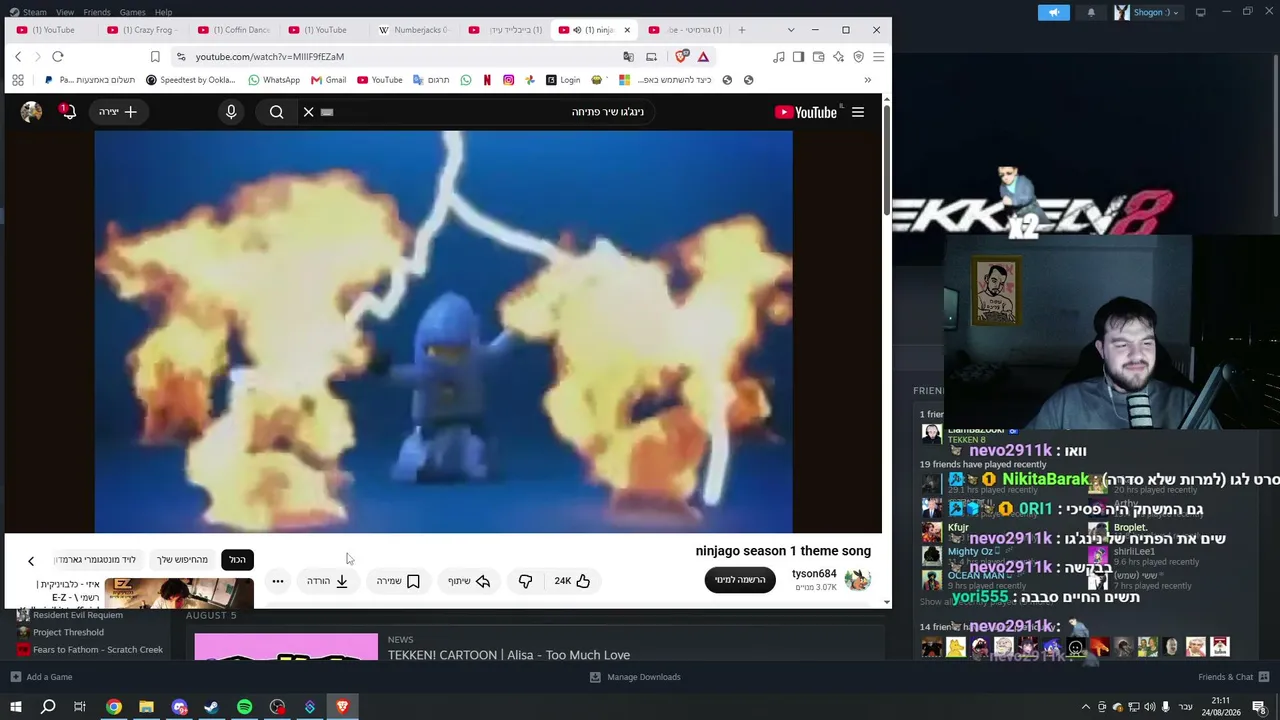Image resolution: width=1280 pixels, height=720 pixels.
Task: Save the video via שמירה button
Action: click(398, 581)
